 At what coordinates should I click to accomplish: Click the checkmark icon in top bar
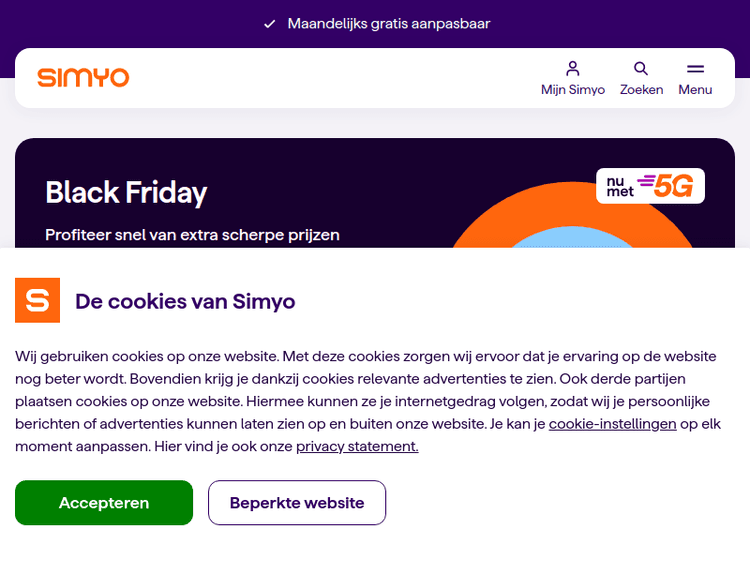pyautogui.click(x=269, y=24)
